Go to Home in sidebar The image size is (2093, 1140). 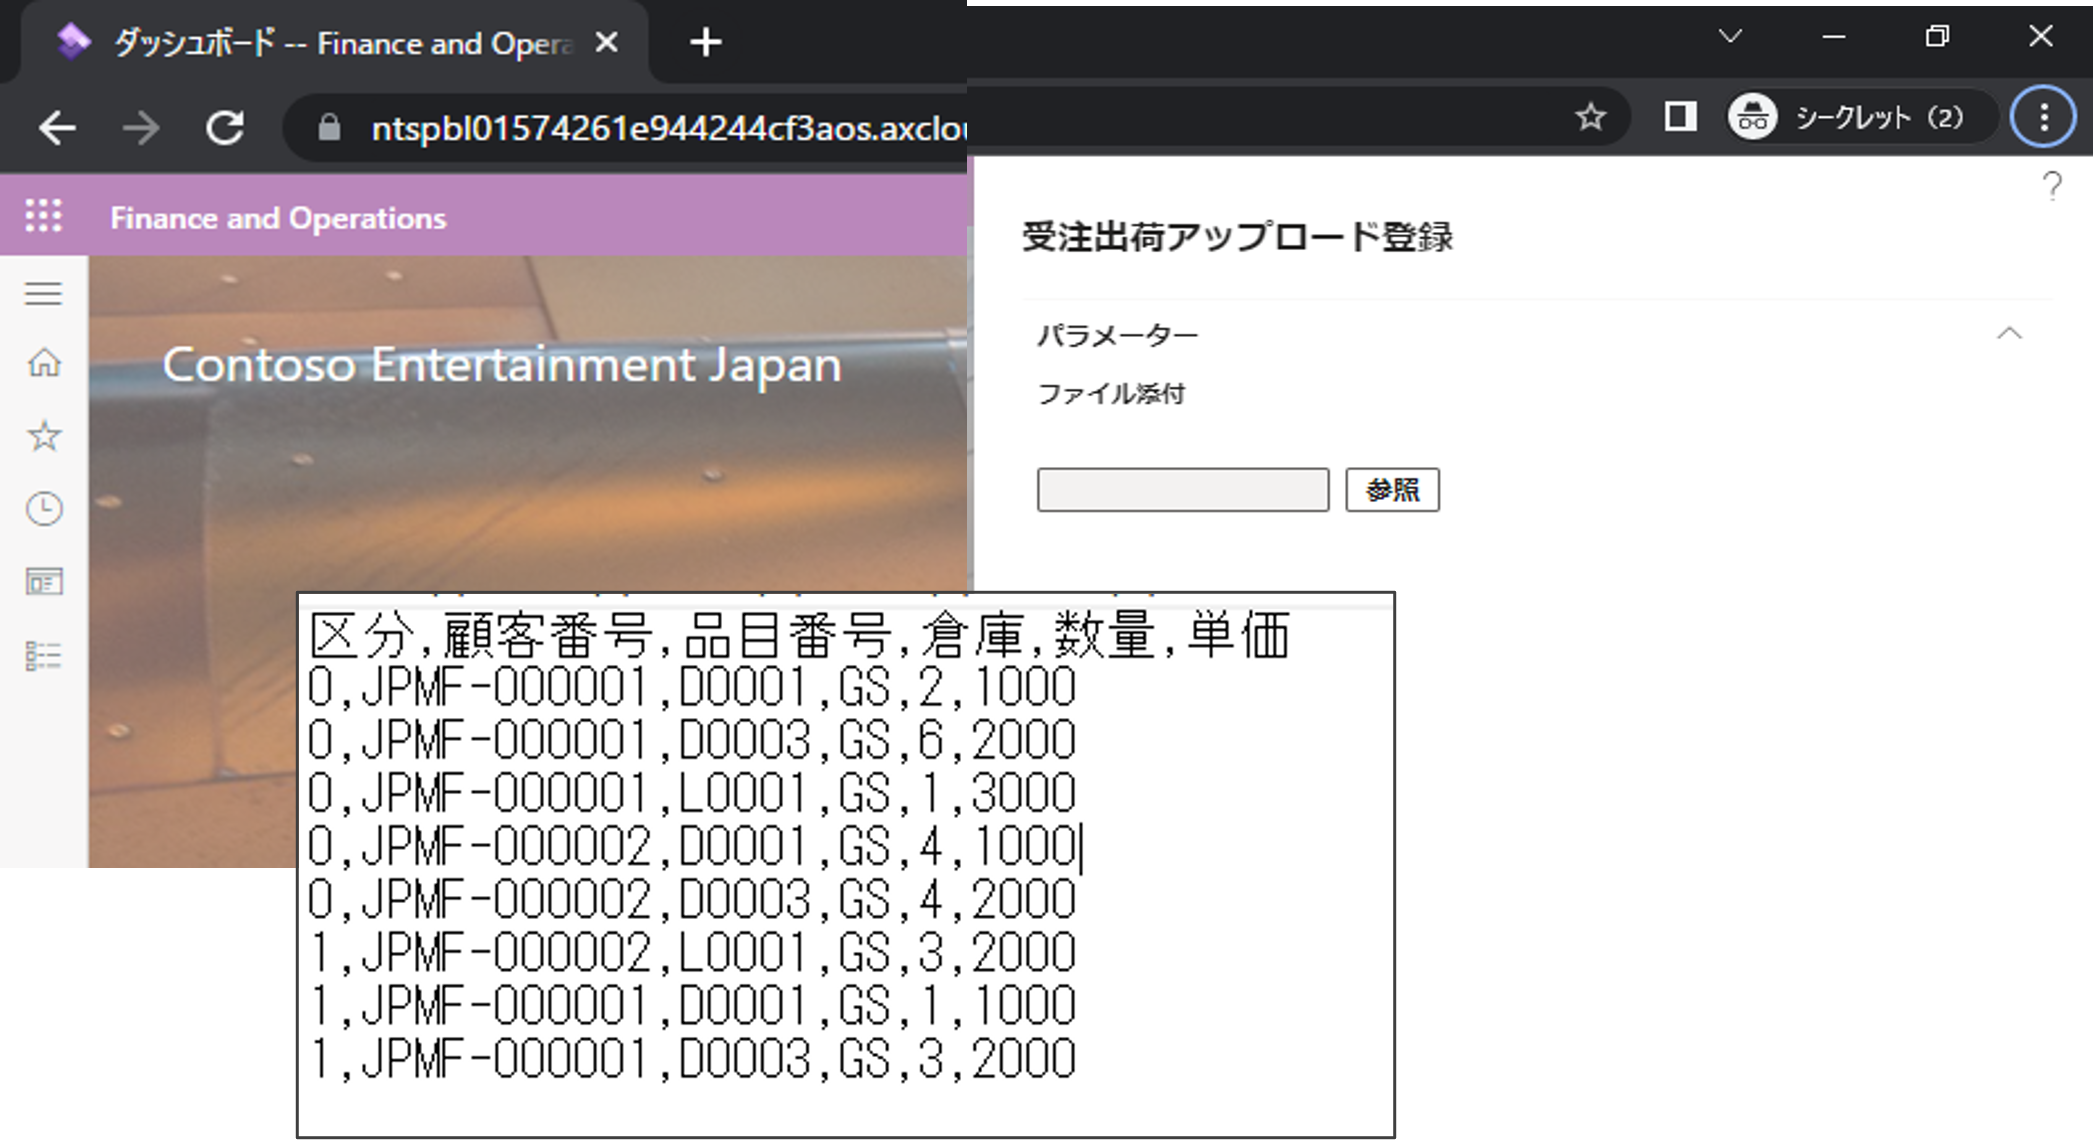coord(43,362)
